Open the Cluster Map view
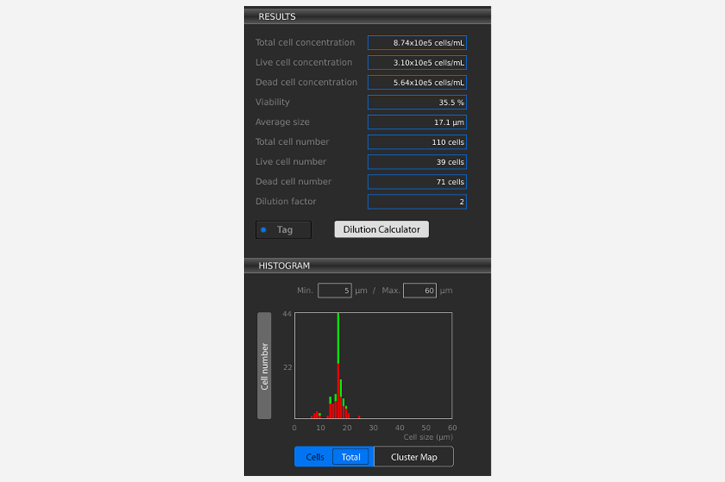725x482 pixels. coord(414,457)
